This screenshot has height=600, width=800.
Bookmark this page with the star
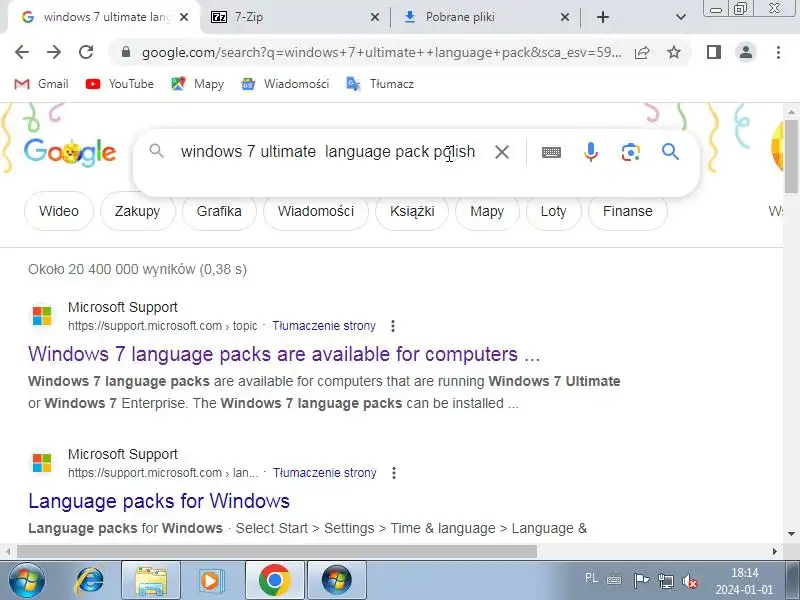[x=674, y=52]
